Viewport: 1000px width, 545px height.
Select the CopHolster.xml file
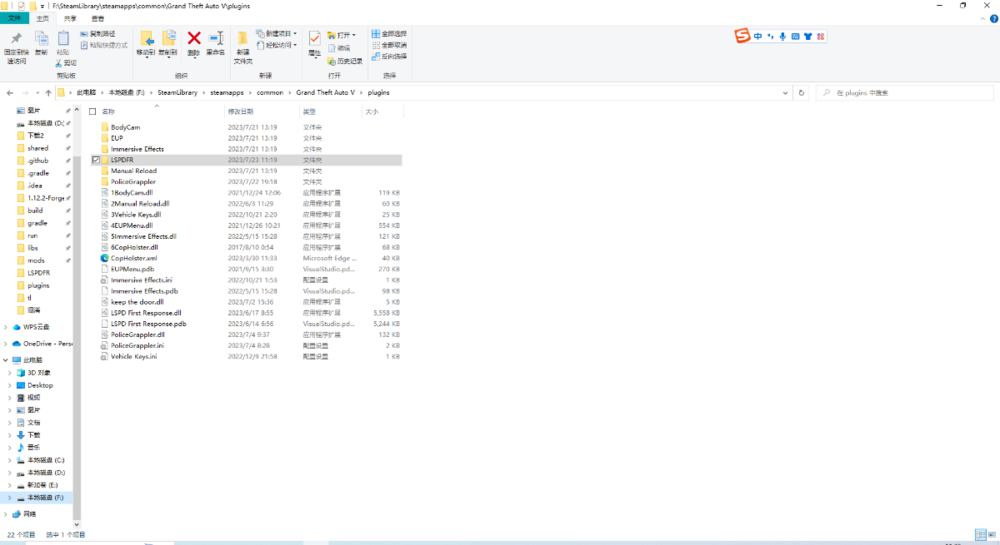pyautogui.click(x=134, y=258)
